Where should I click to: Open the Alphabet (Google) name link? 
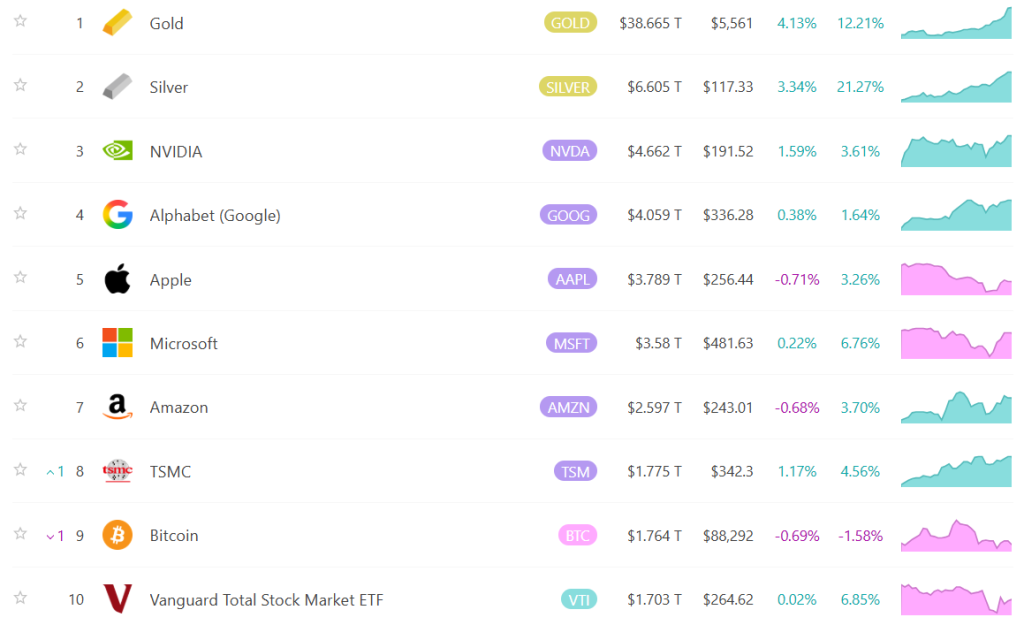click(x=215, y=215)
